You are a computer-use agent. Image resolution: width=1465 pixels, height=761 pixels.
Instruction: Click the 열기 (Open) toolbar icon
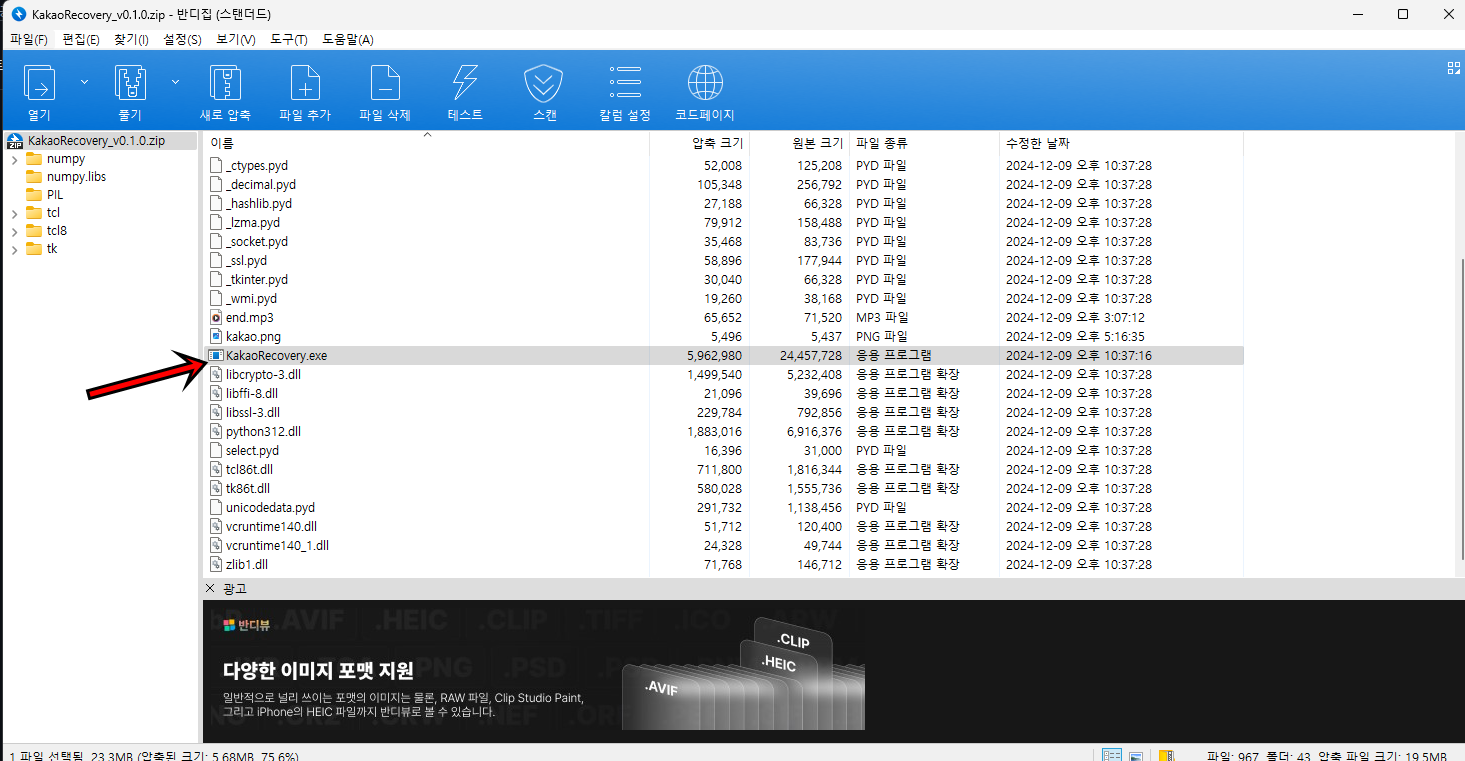point(39,83)
